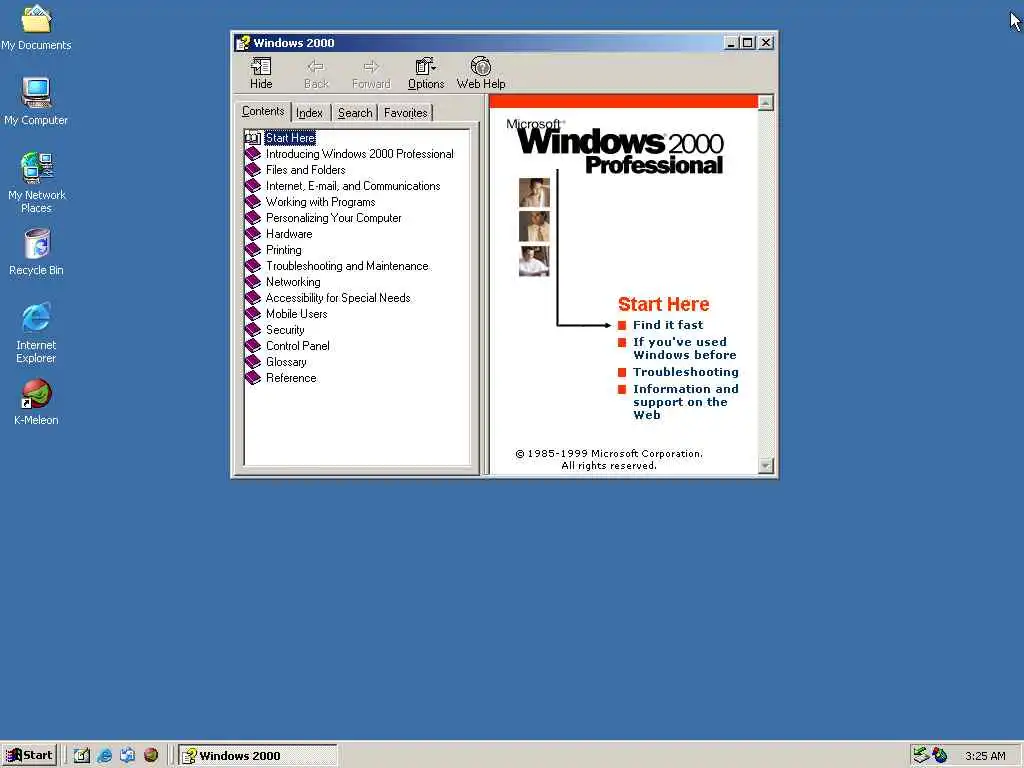1024x768 pixels.
Task: Open the Options toolbar menu
Action: [426, 73]
